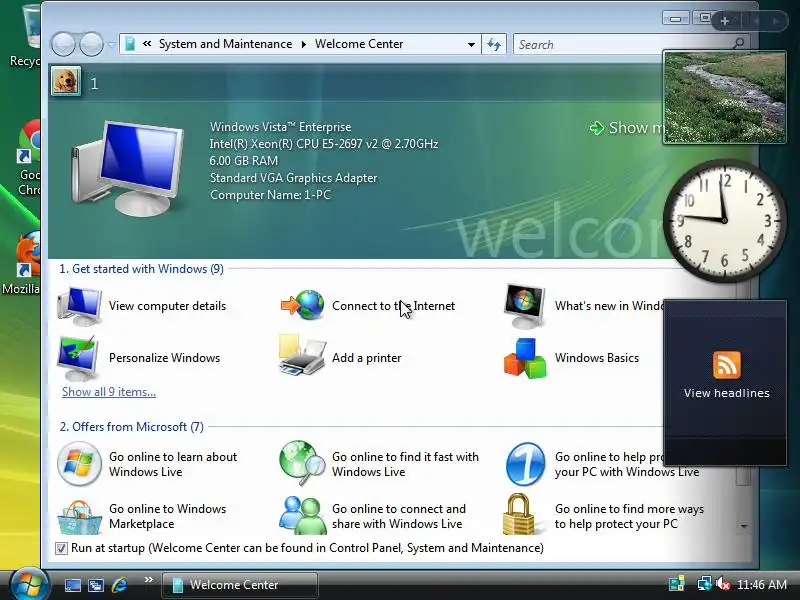Uncheck the Run at startup checkbox
This screenshot has width=800, height=600.
pos(61,548)
